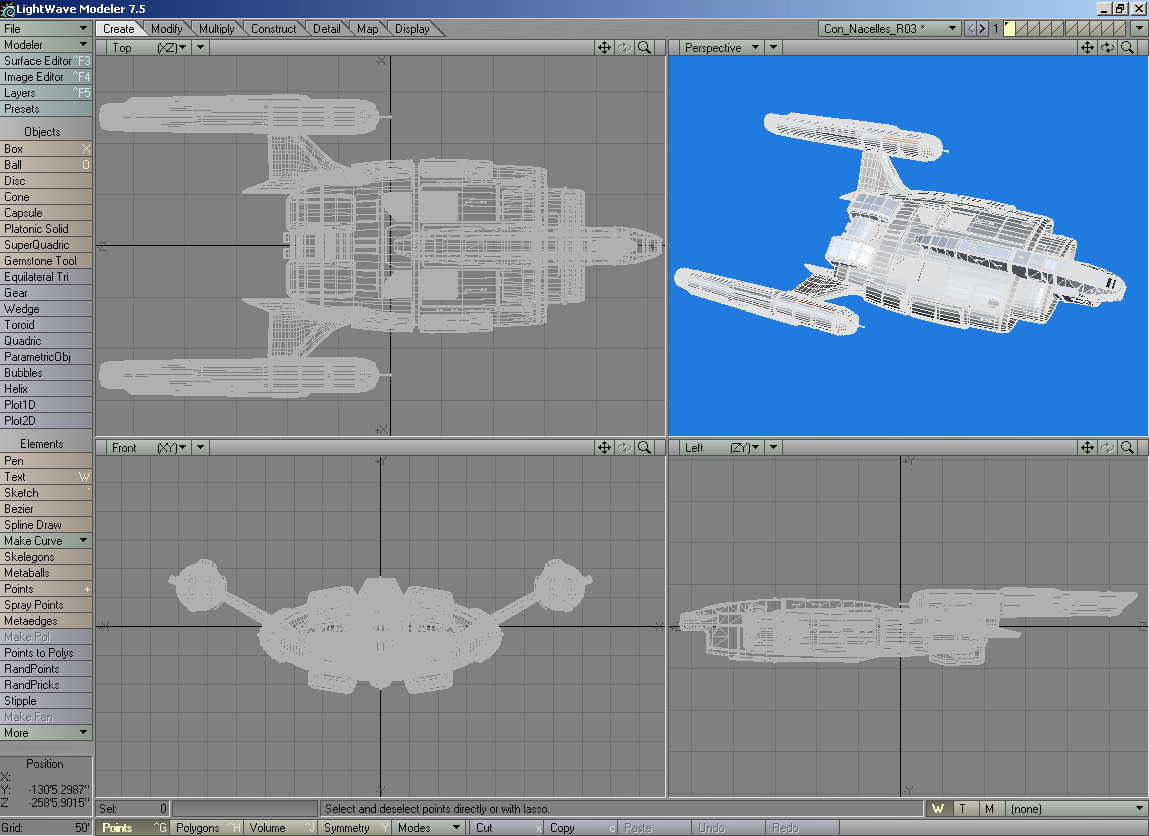Click the Grid size readout
The width and height of the screenshot is (1149, 836).
coord(46,828)
